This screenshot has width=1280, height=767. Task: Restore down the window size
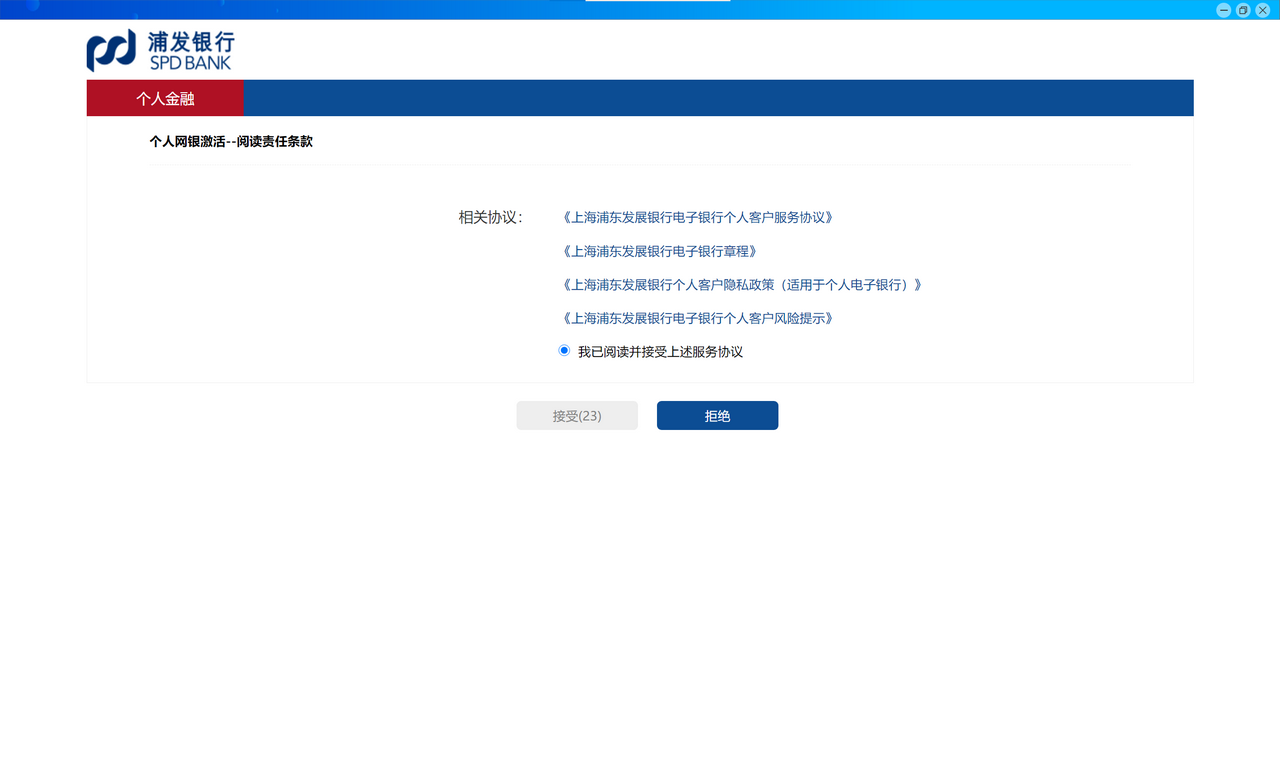pyautogui.click(x=1243, y=10)
